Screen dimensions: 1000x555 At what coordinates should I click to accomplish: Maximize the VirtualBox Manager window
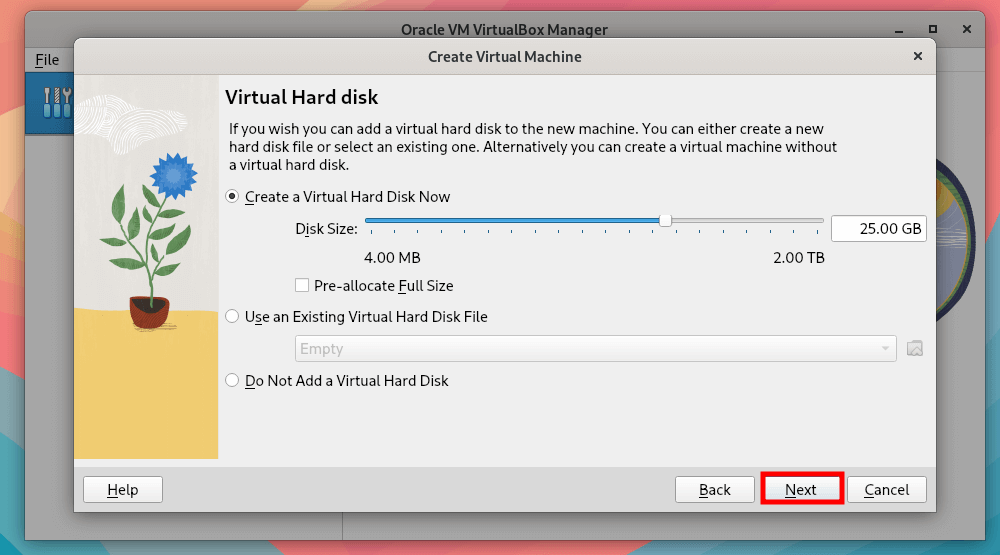point(933,30)
